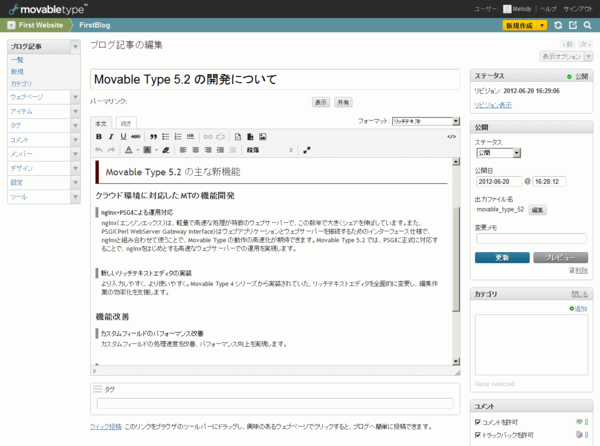The image size is (600, 446).
Task: Open the site in a new window icon
Action: point(573,25)
